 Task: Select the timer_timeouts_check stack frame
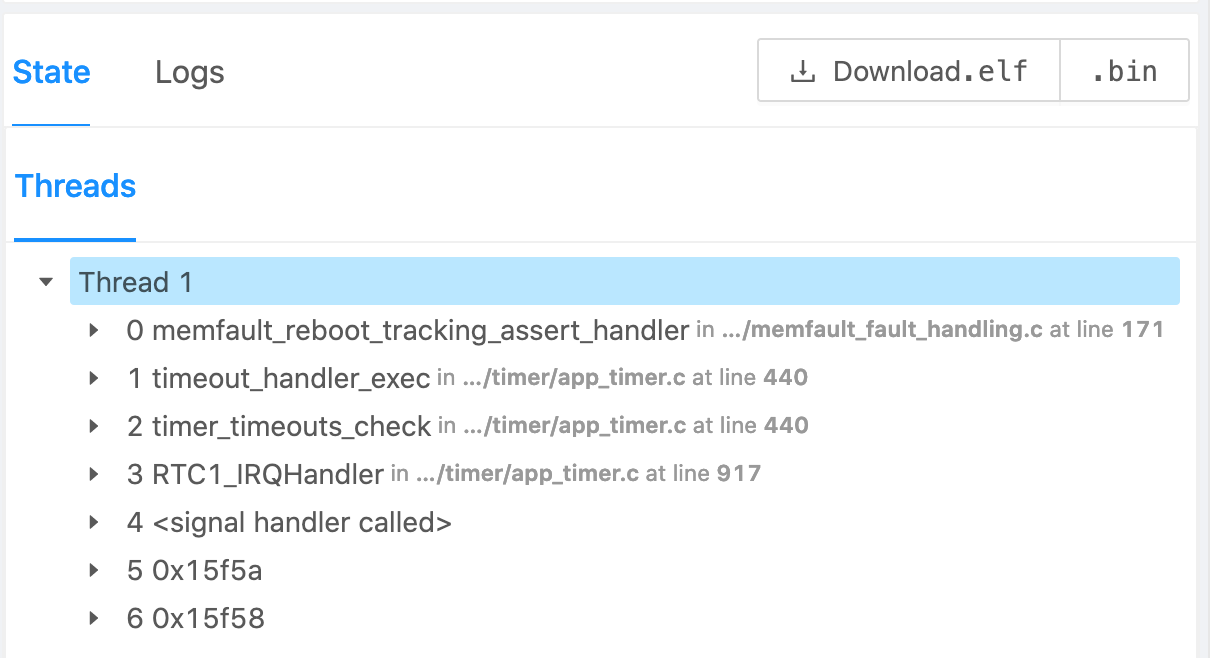tap(291, 426)
